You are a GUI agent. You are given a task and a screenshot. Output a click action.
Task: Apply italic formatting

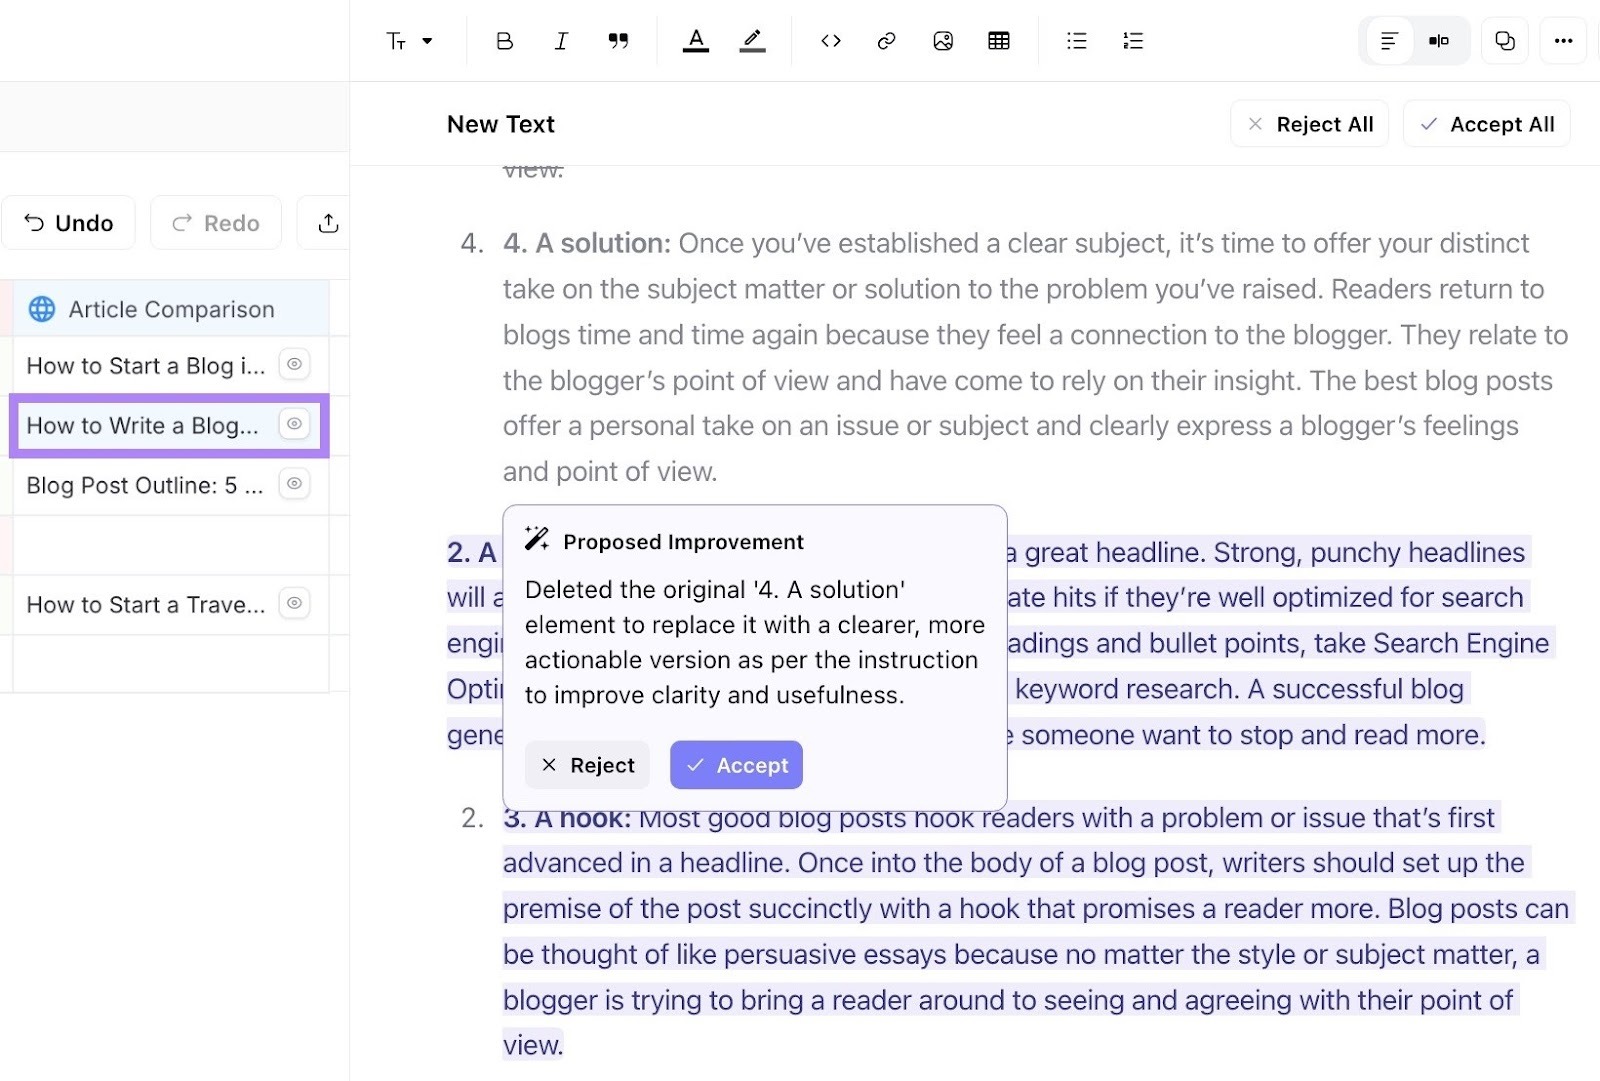point(561,40)
